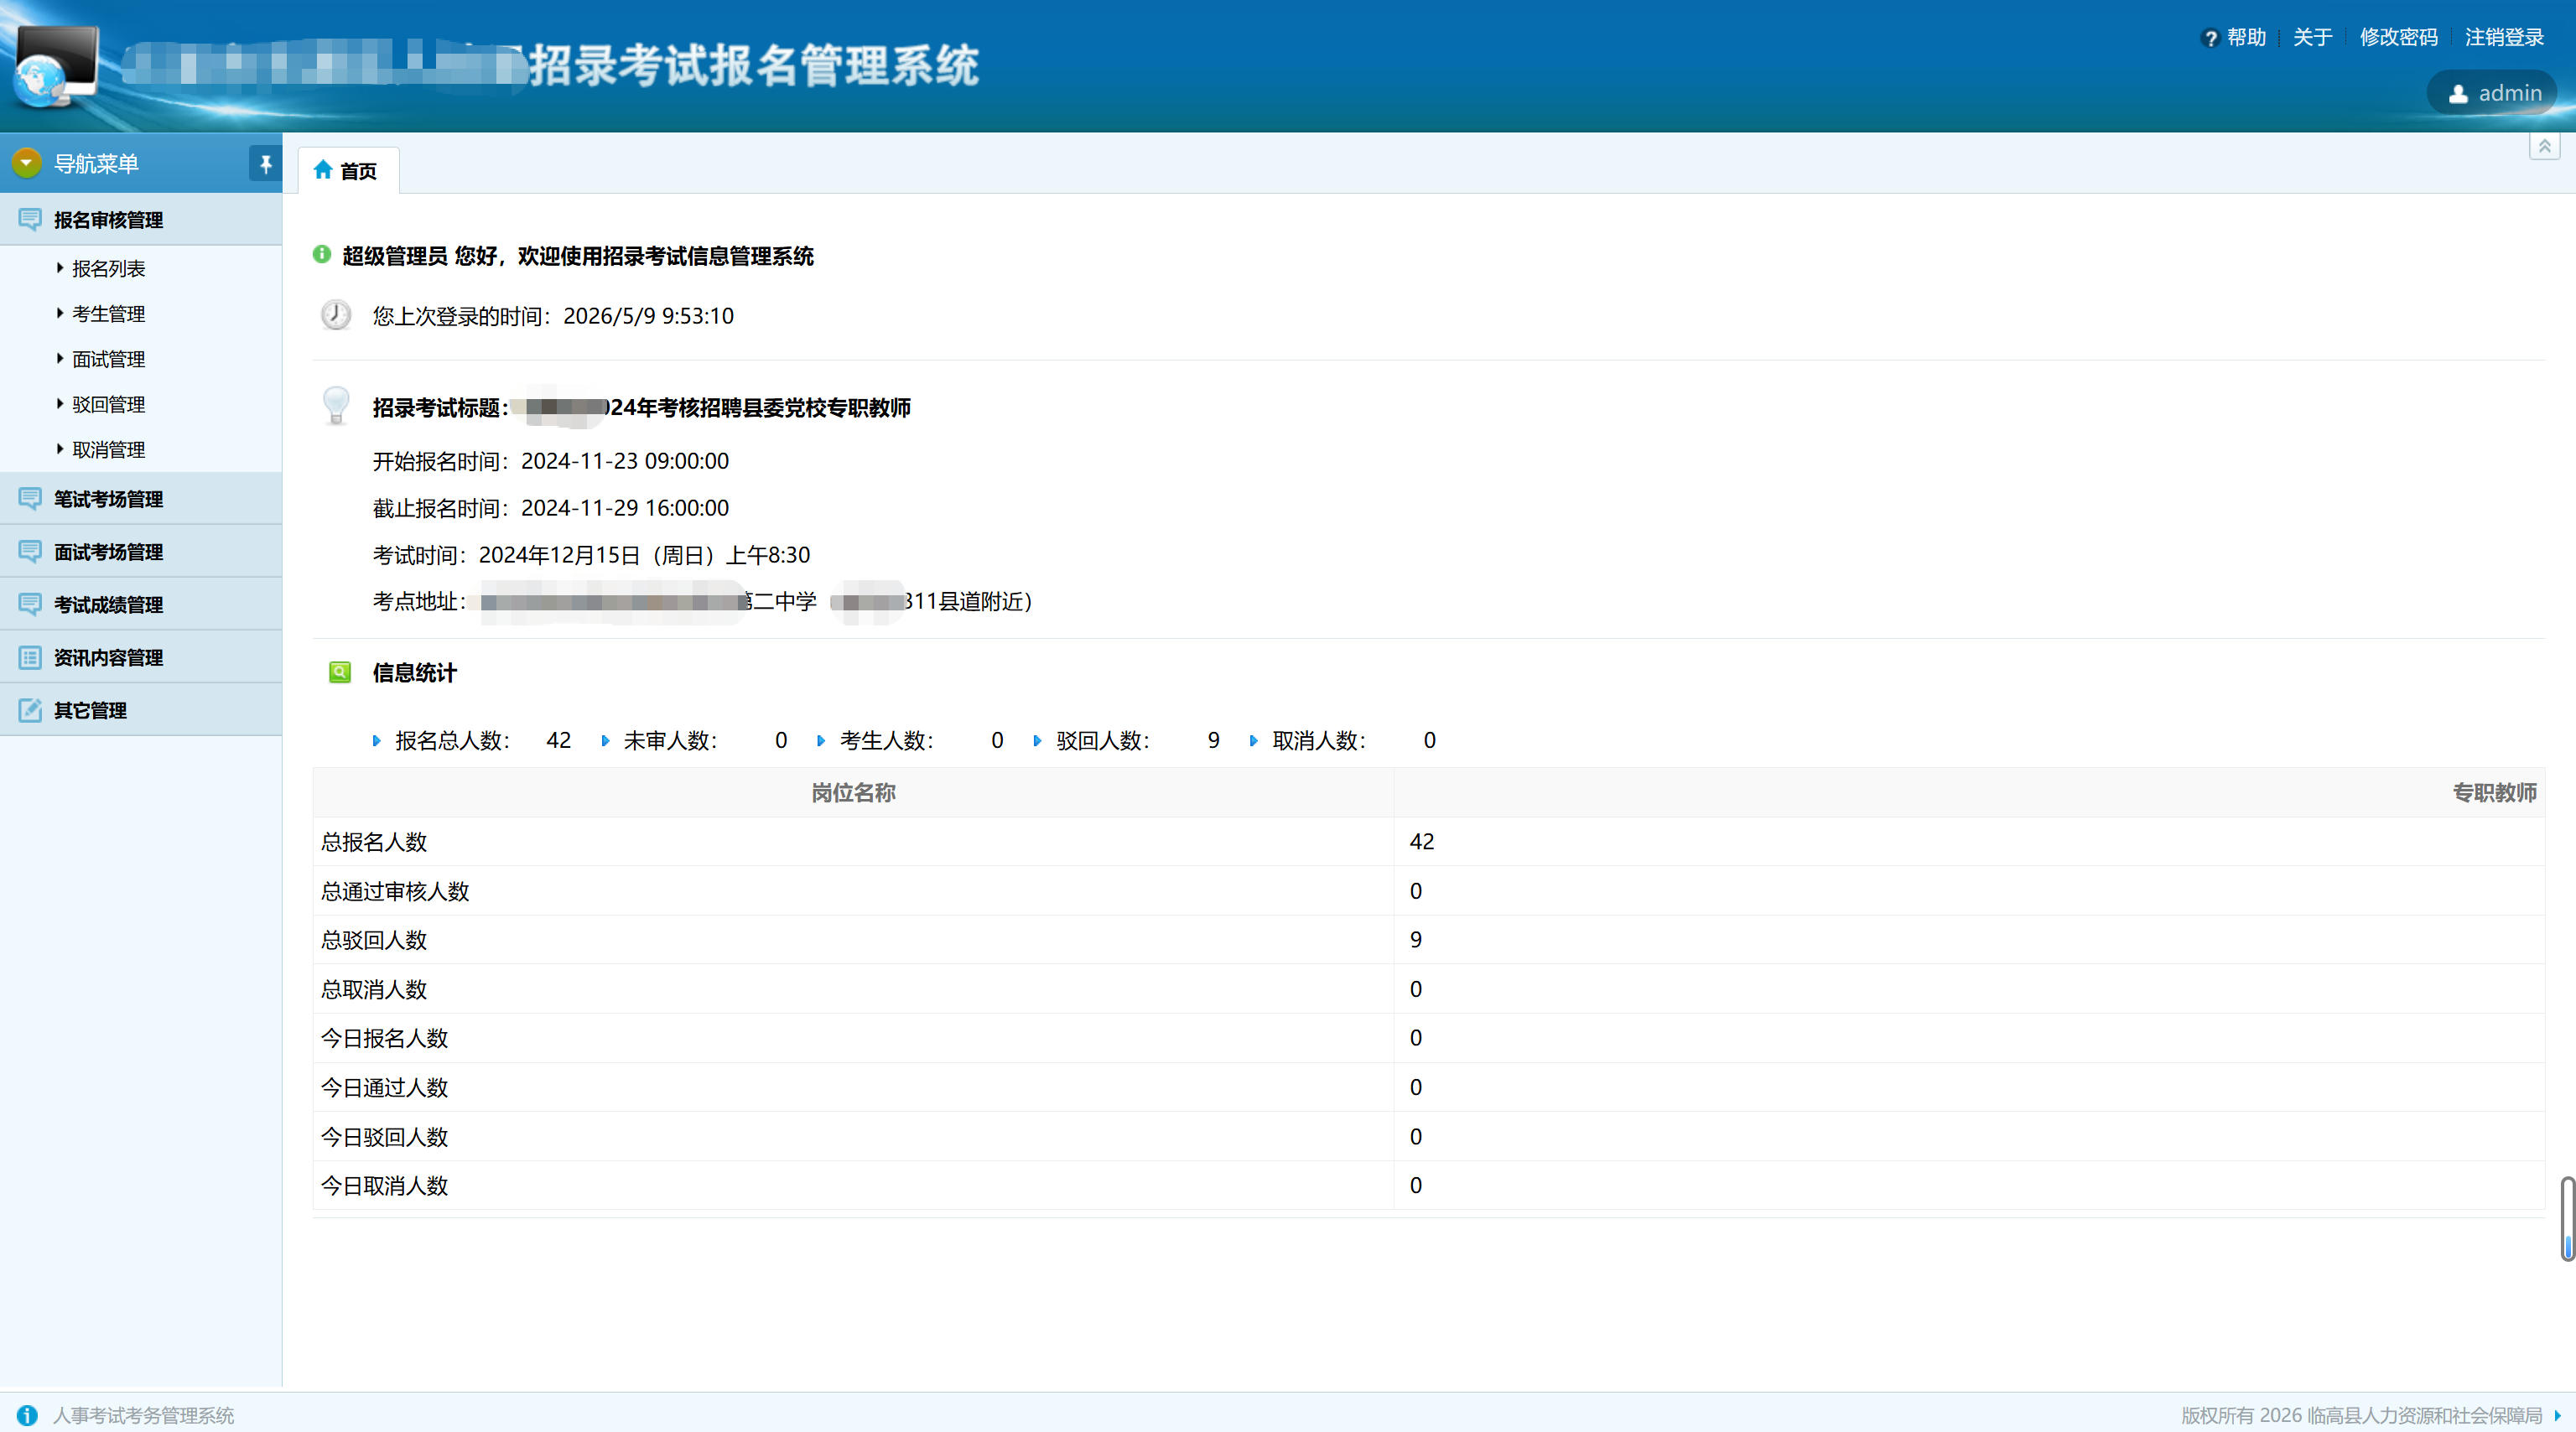Viewport: 2576px width, 1432px height.
Task: Click the 开始报名时间 date line
Action: click(551, 461)
